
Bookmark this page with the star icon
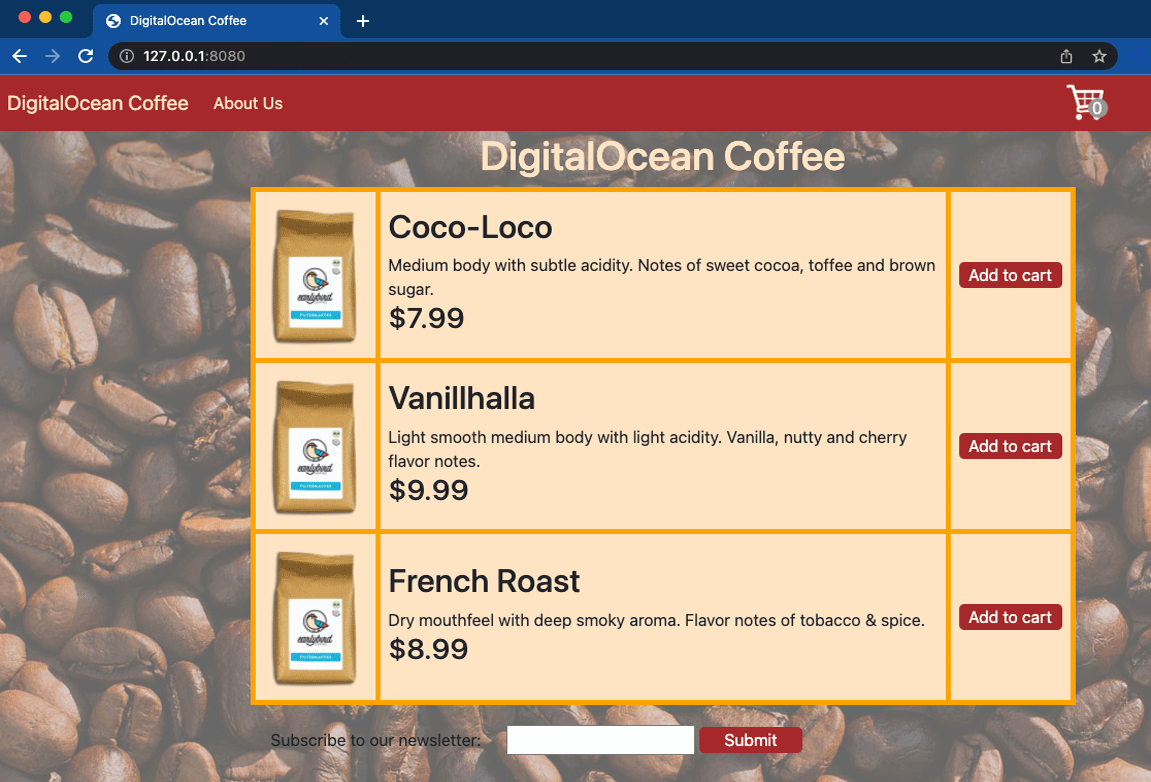click(1099, 57)
